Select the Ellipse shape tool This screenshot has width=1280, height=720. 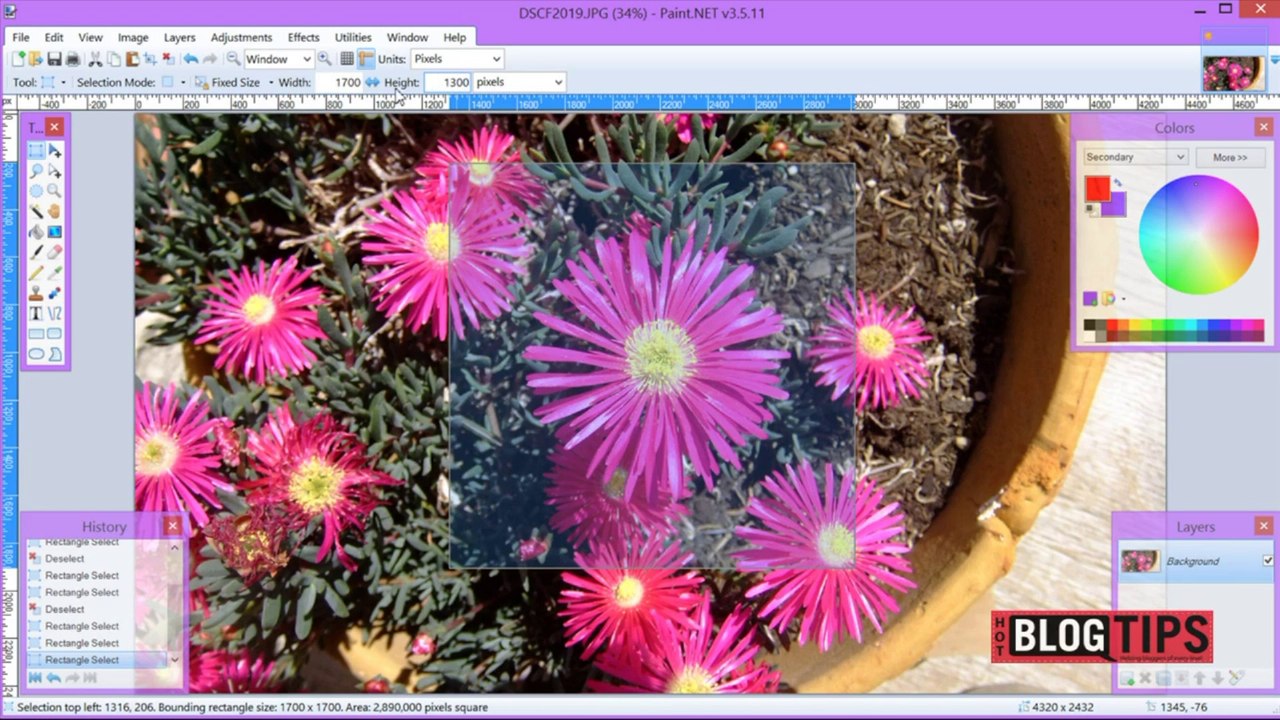(36, 354)
